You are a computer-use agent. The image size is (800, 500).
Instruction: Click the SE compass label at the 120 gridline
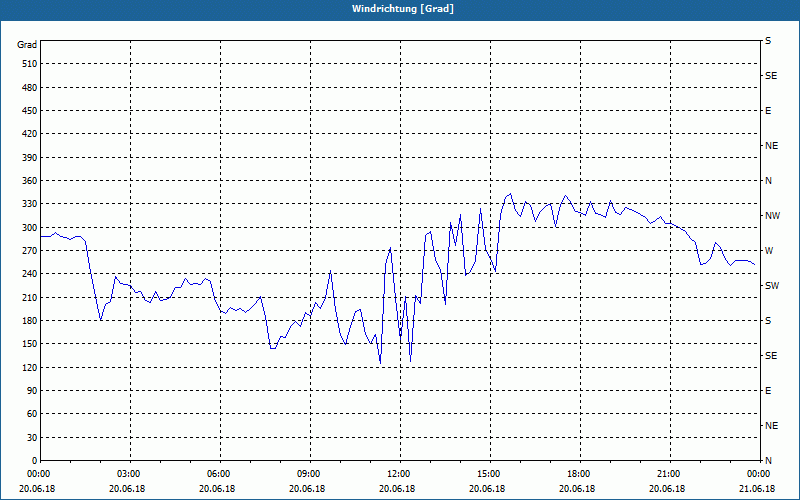[x=771, y=356]
